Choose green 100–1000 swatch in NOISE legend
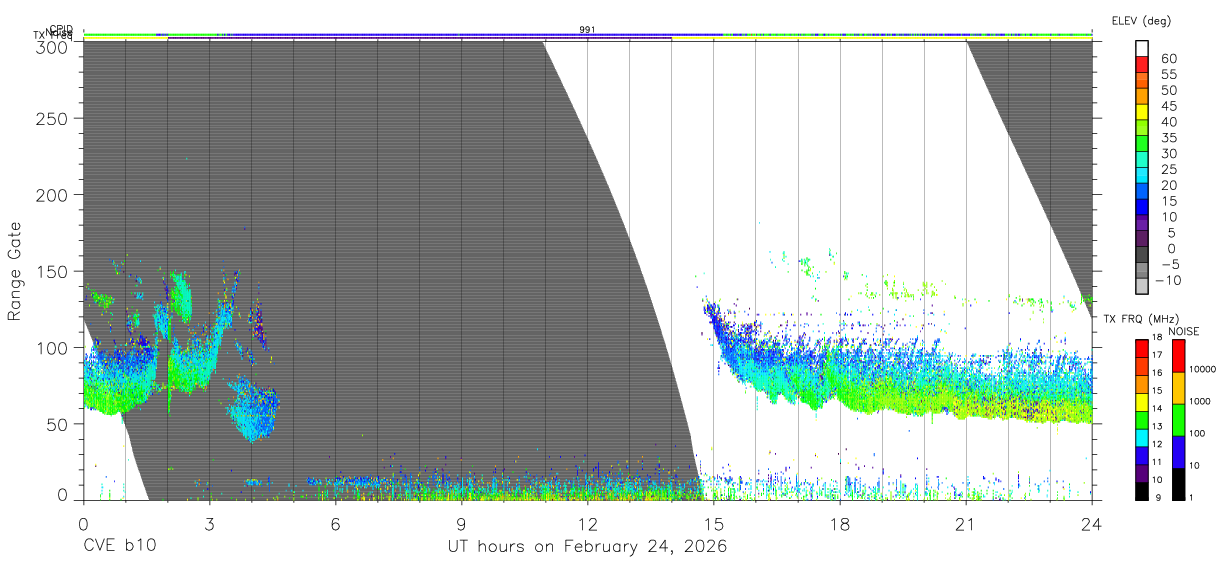1228x567 pixels. [1177, 420]
